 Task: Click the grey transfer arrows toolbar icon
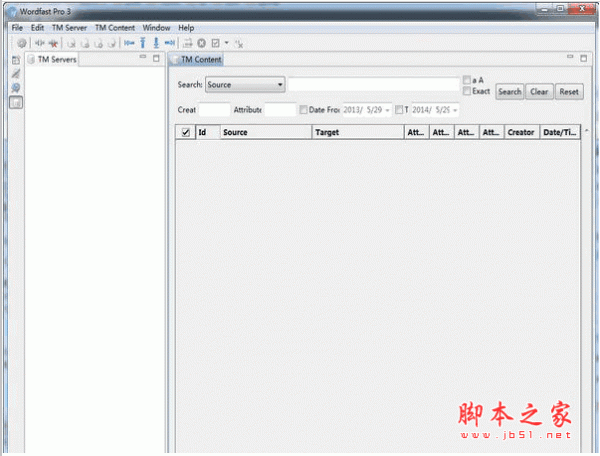tap(188, 43)
